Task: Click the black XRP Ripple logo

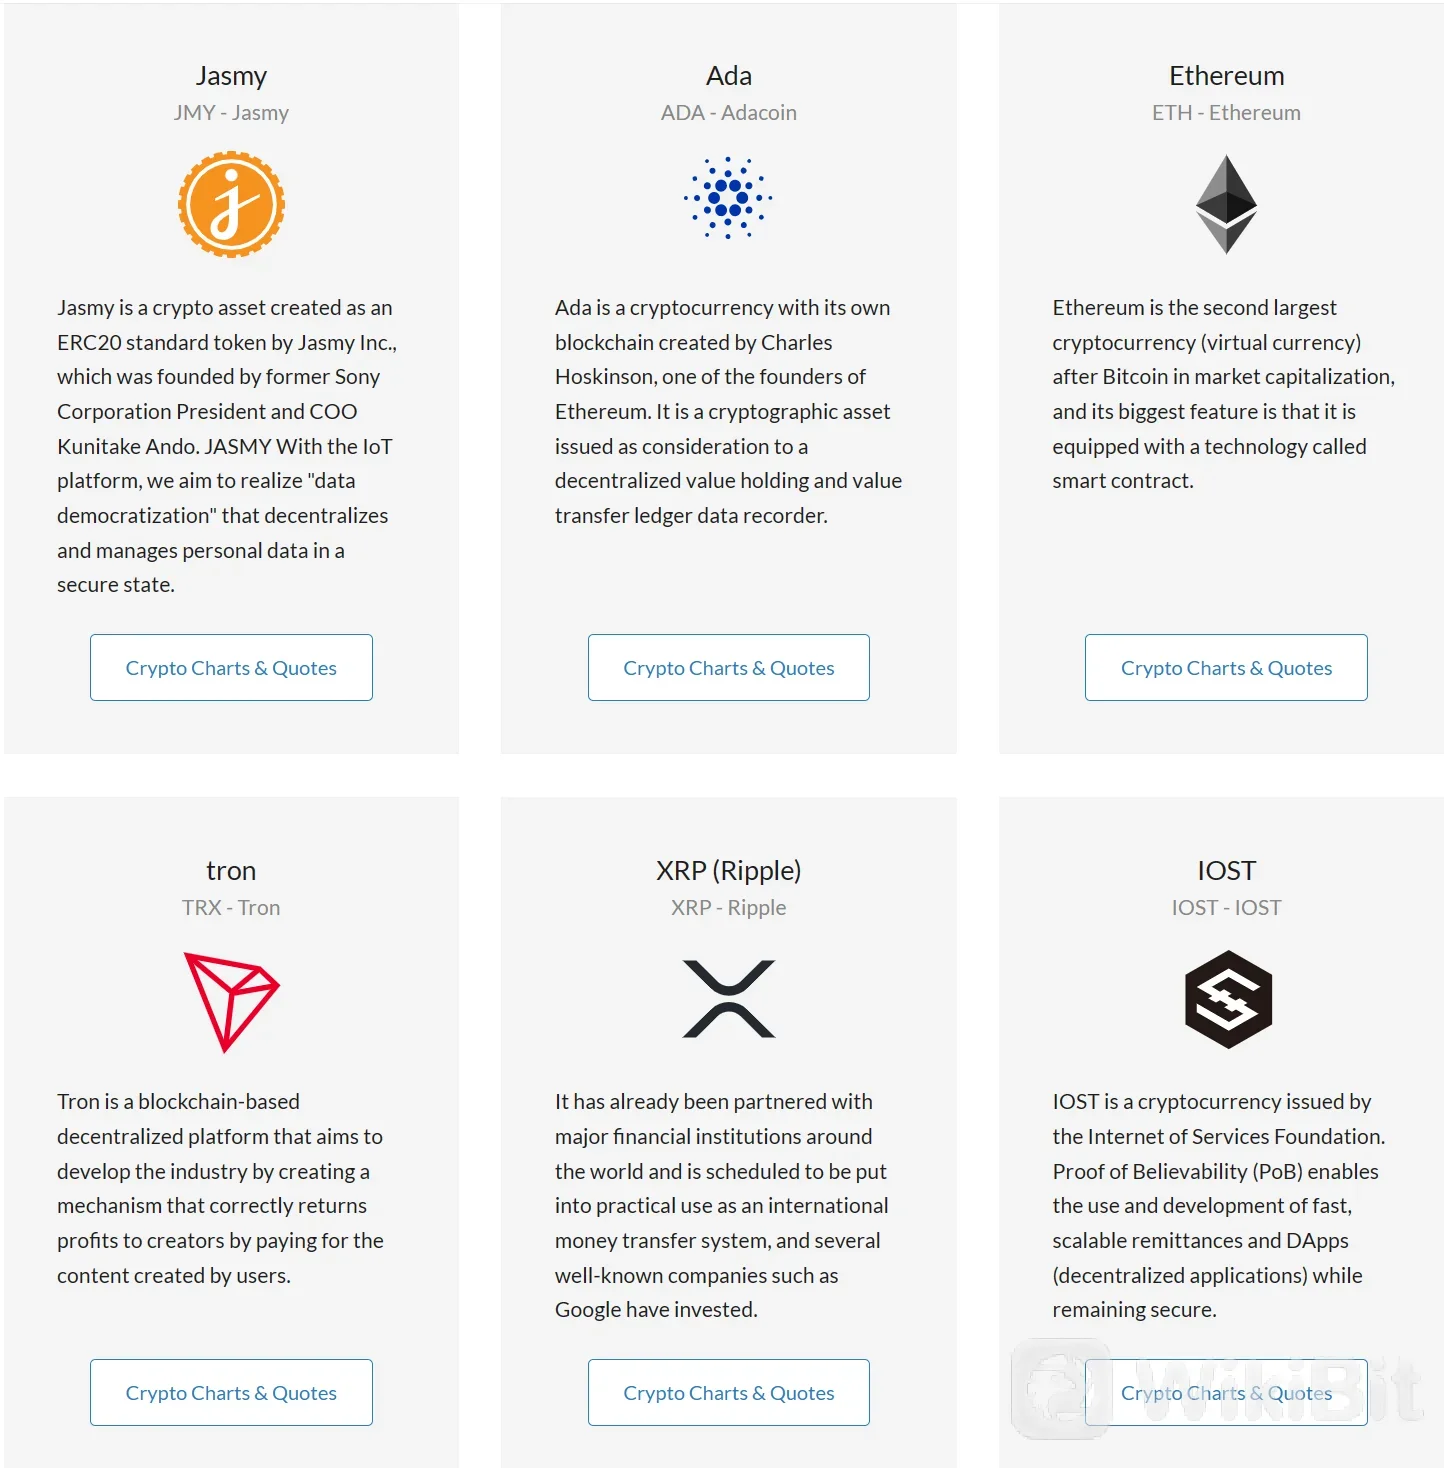Action: [x=728, y=999]
